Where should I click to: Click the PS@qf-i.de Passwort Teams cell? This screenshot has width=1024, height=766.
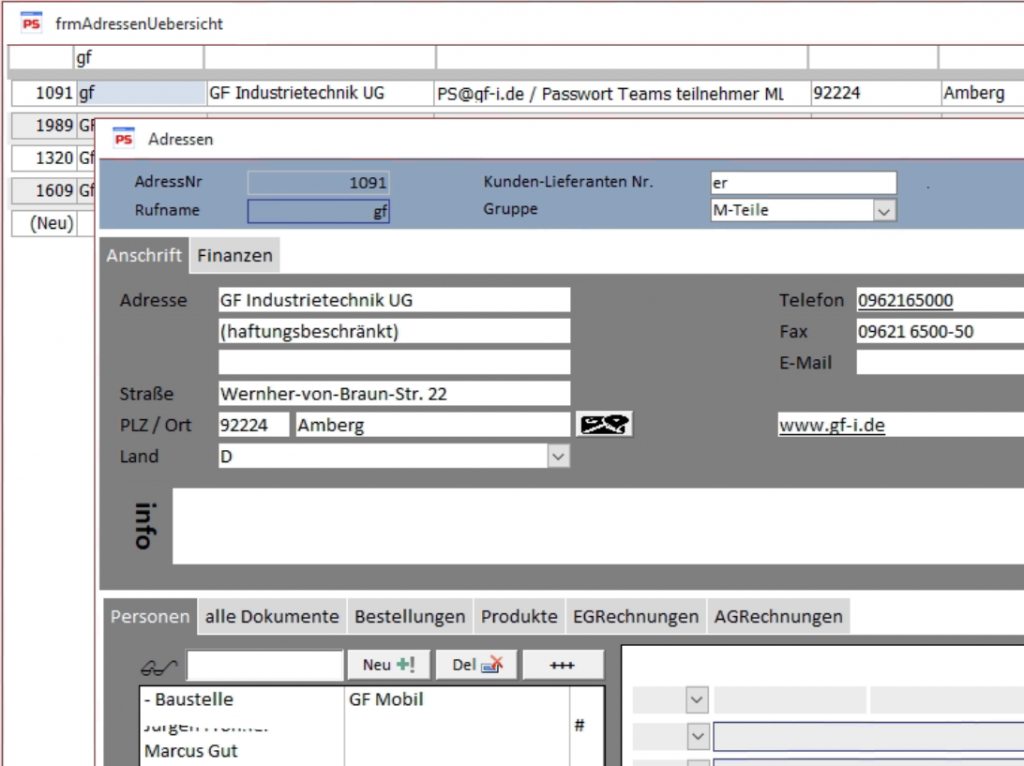pyautogui.click(x=622, y=93)
